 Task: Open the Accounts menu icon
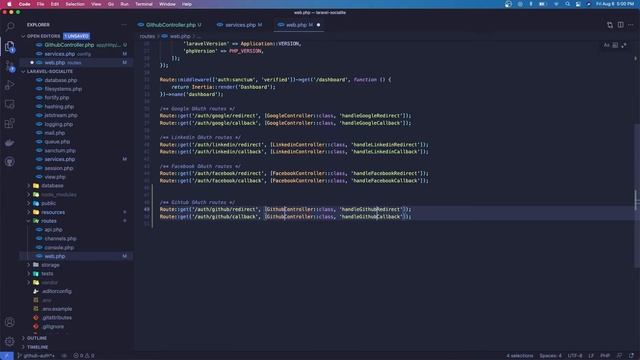coord(9,322)
